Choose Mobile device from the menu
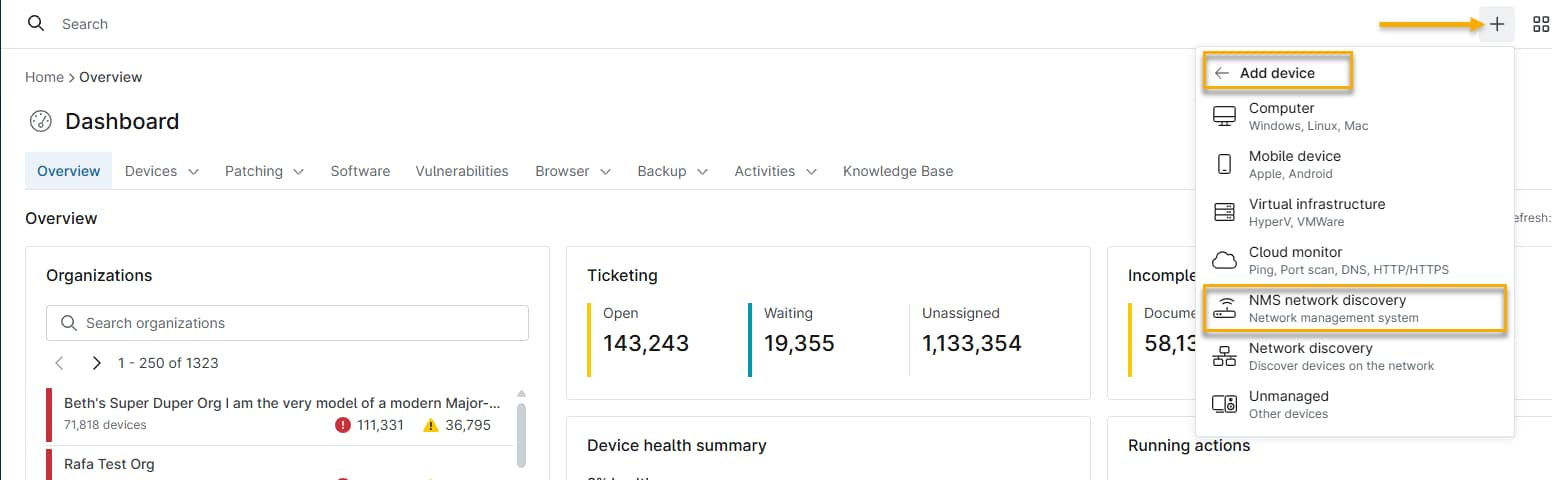 [x=1294, y=164]
